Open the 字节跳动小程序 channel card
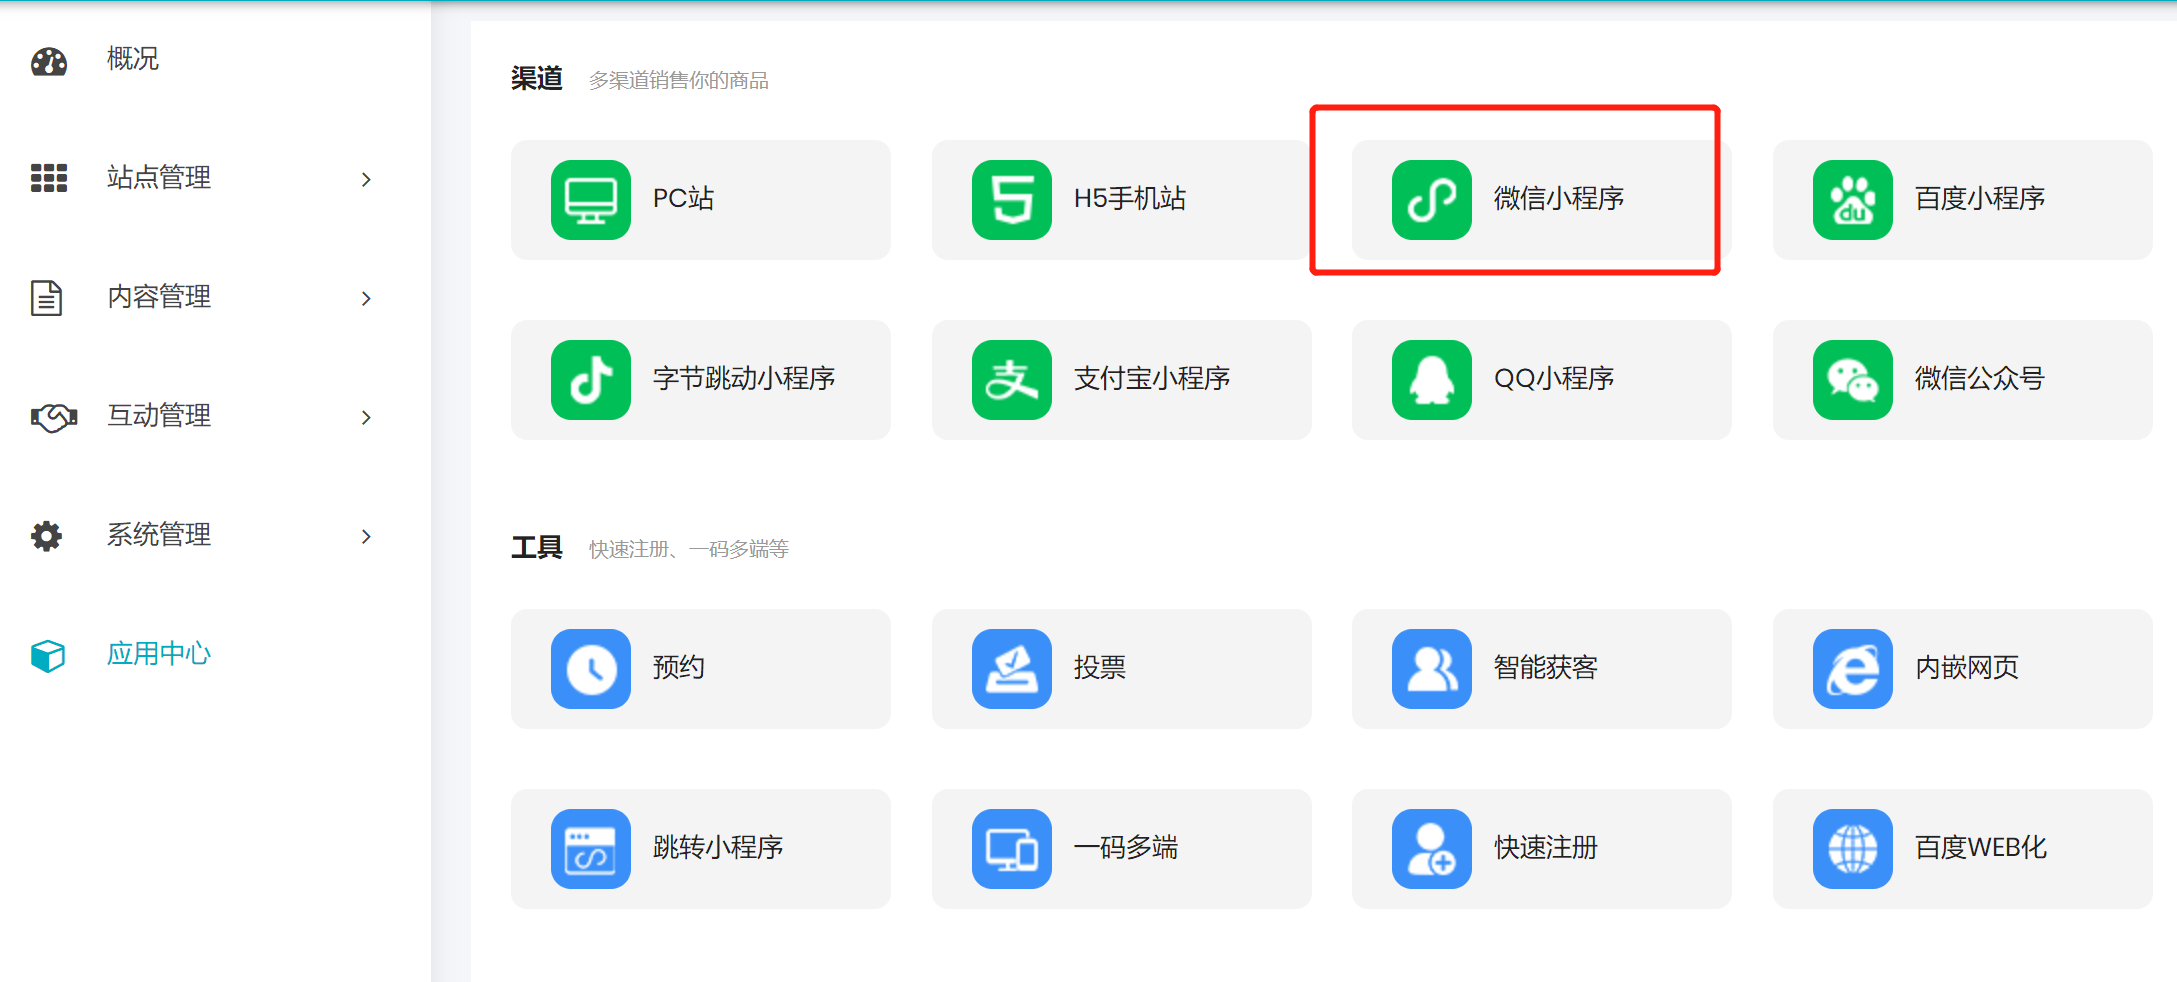This screenshot has width=2177, height=982. (701, 380)
